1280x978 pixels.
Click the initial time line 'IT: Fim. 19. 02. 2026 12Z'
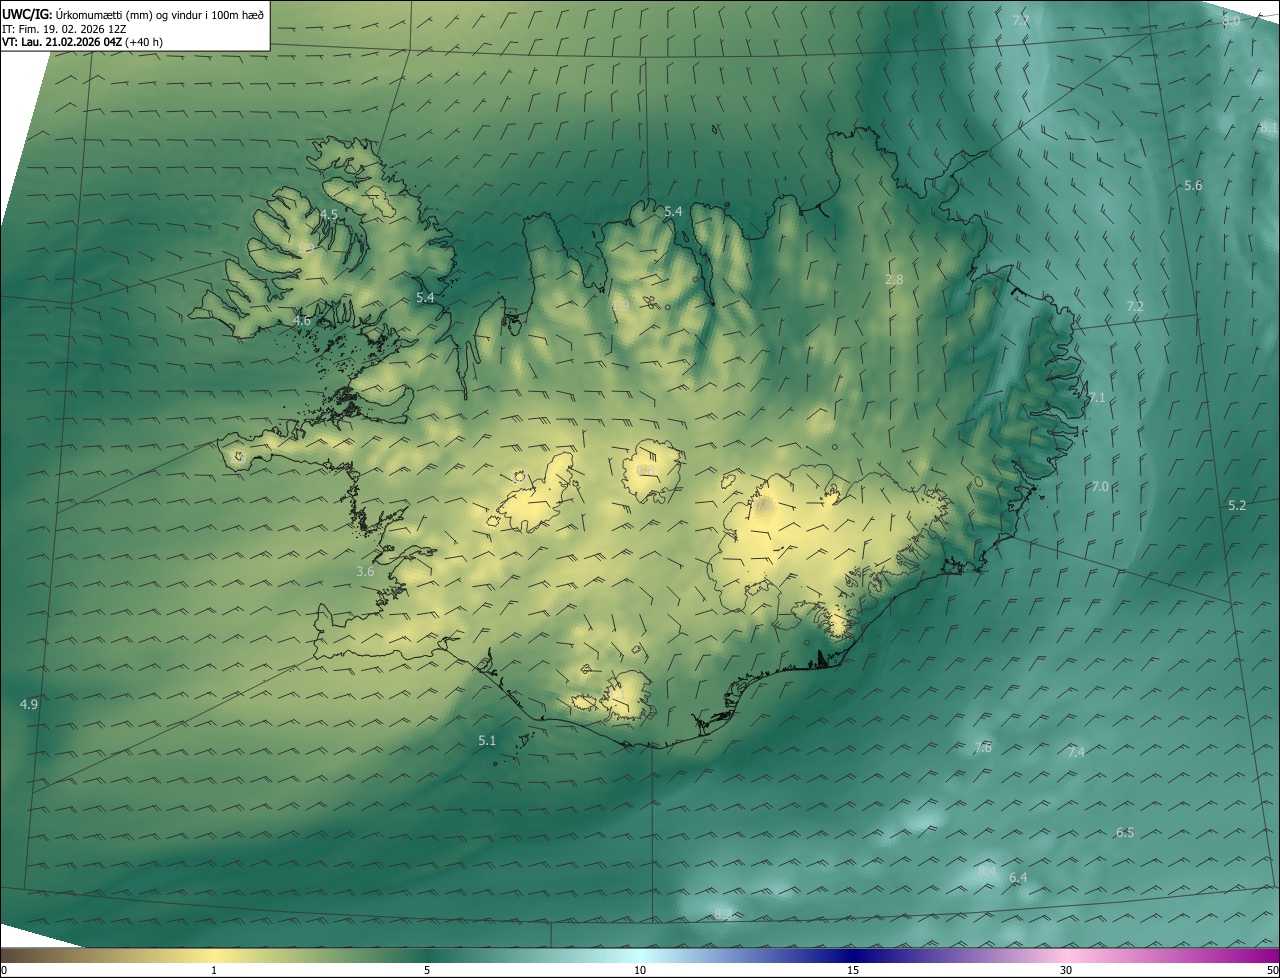64,28
